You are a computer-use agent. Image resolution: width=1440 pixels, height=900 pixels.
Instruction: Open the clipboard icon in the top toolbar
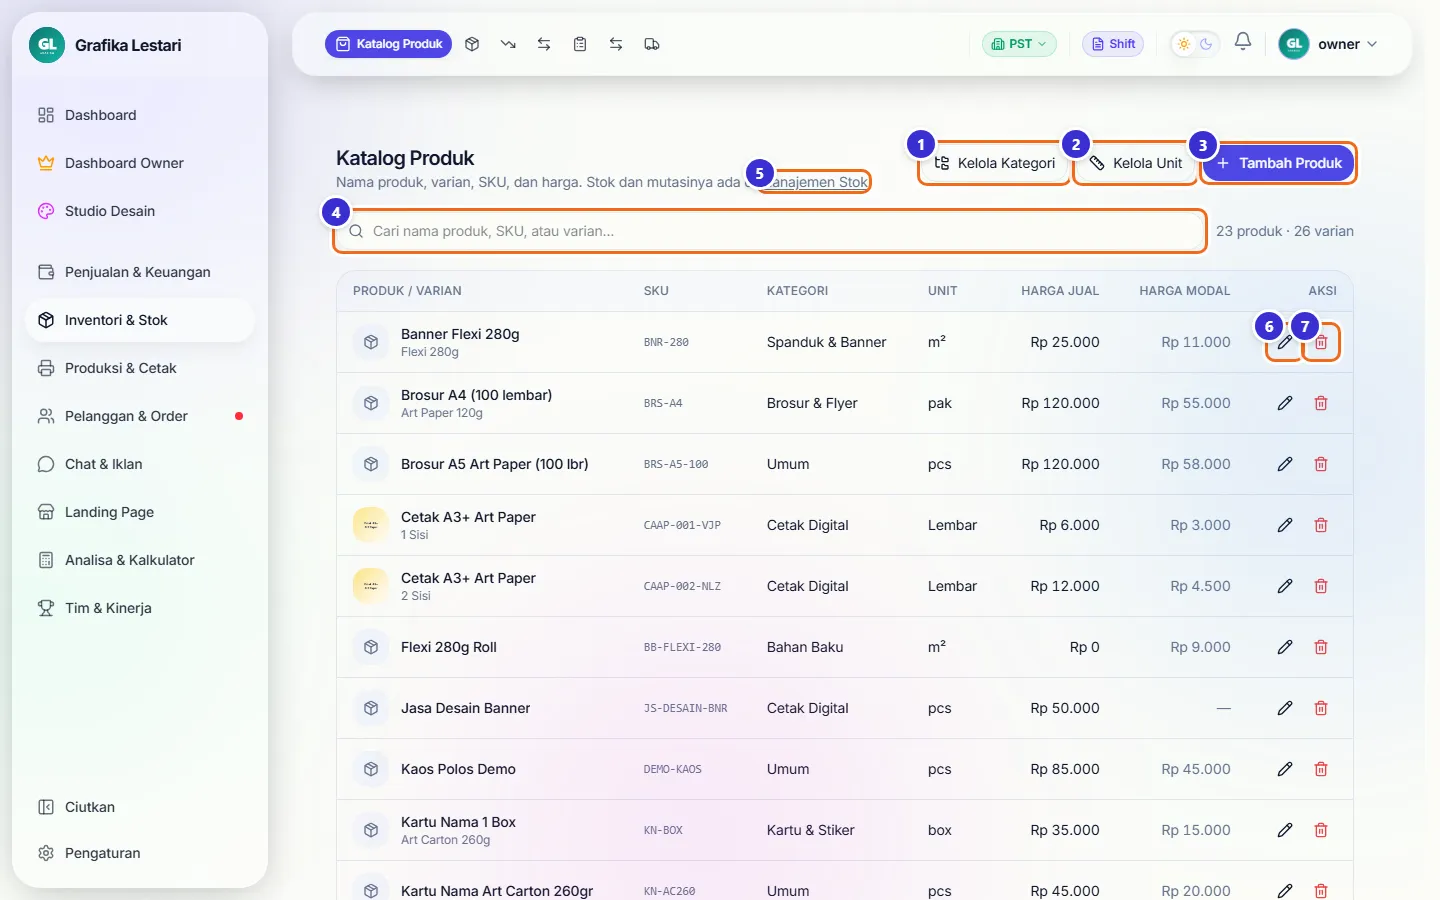[x=580, y=44]
